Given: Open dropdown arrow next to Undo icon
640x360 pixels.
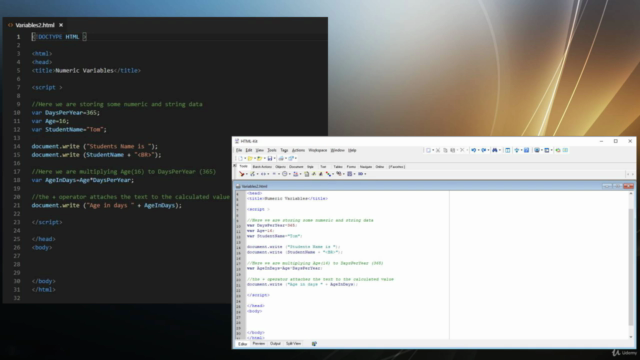Looking at the screenshot, I should click(x=478, y=150).
